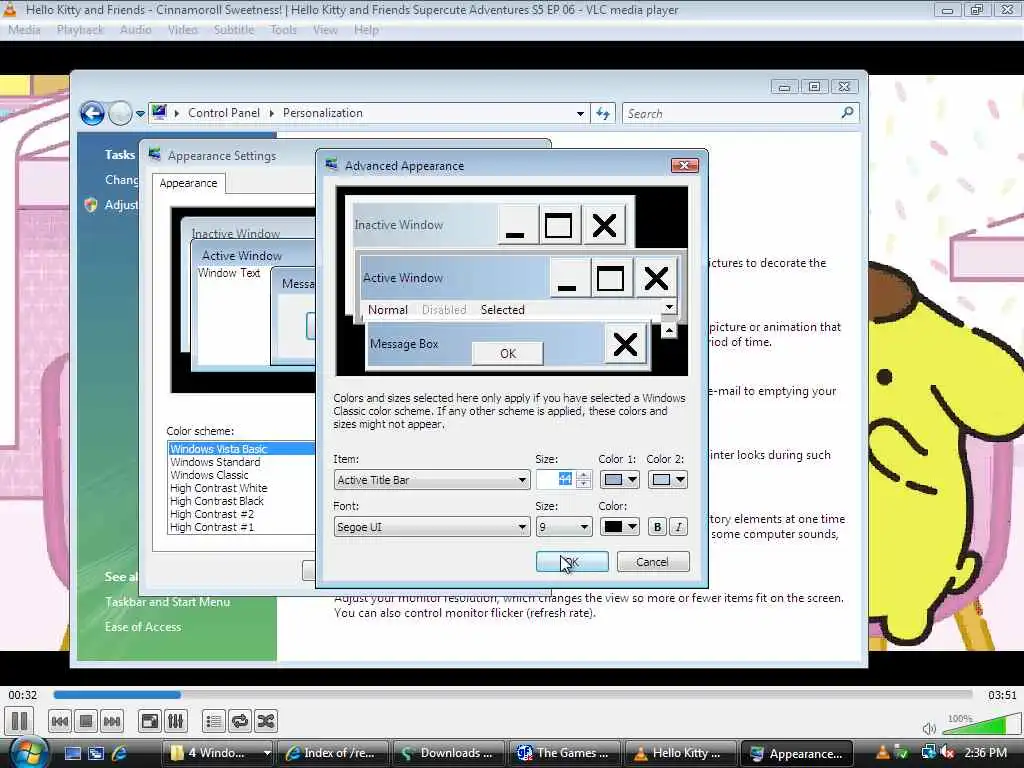
Task: Stop VLC playback
Action: click(x=86, y=721)
